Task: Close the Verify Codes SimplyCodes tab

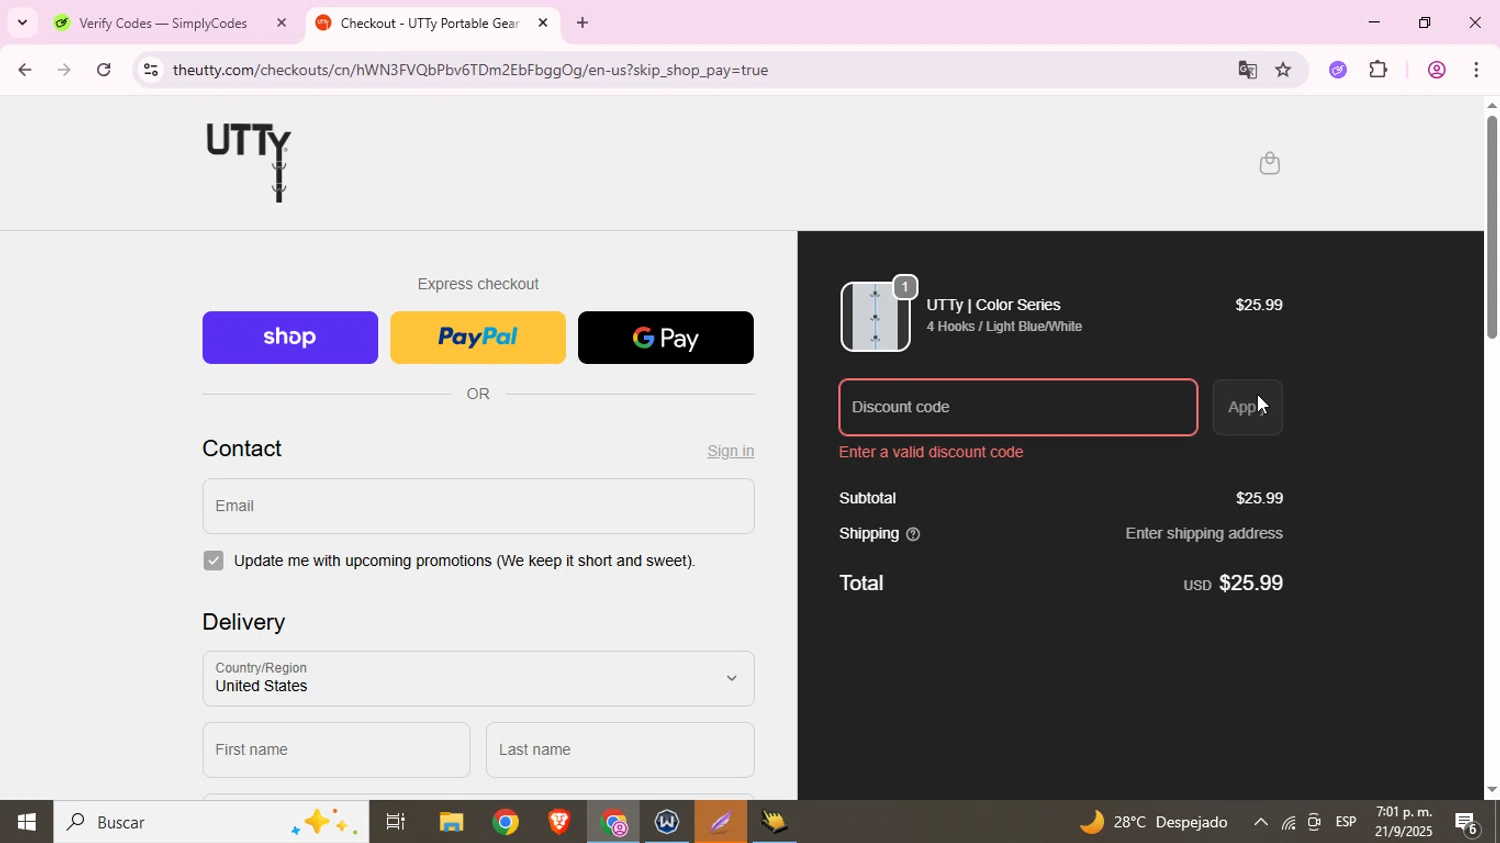Action: (281, 23)
